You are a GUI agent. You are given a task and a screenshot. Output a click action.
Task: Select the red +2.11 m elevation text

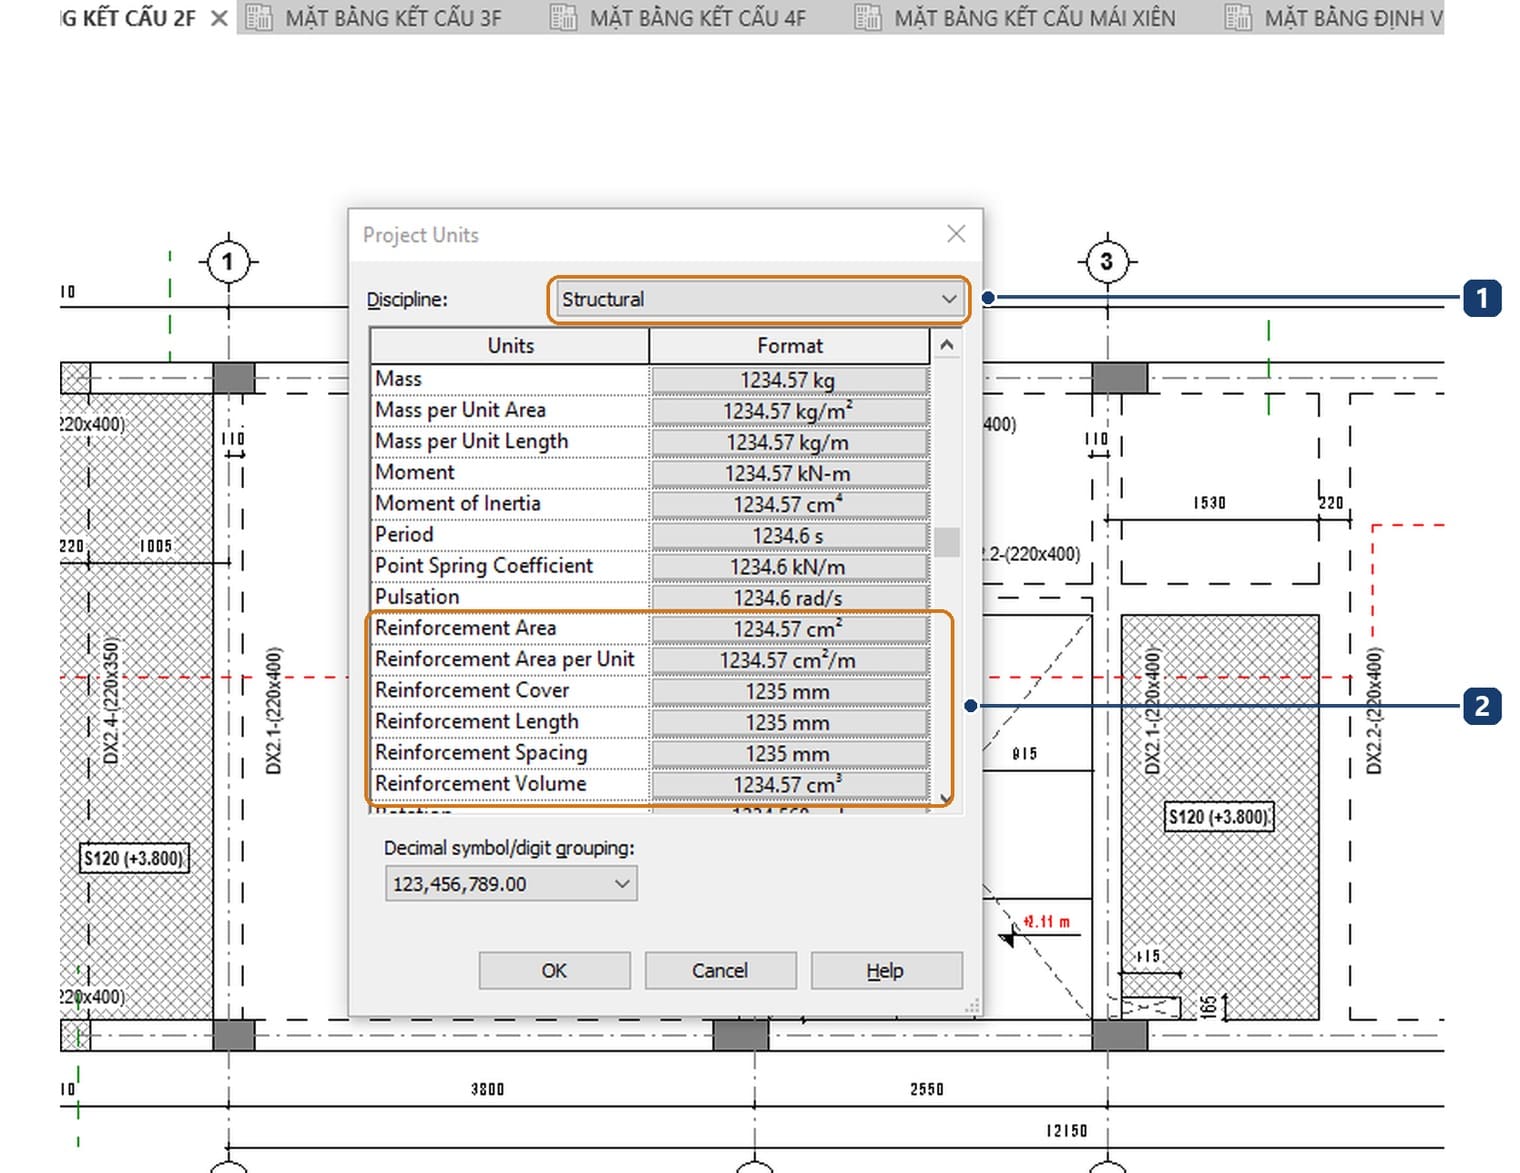[1047, 921]
